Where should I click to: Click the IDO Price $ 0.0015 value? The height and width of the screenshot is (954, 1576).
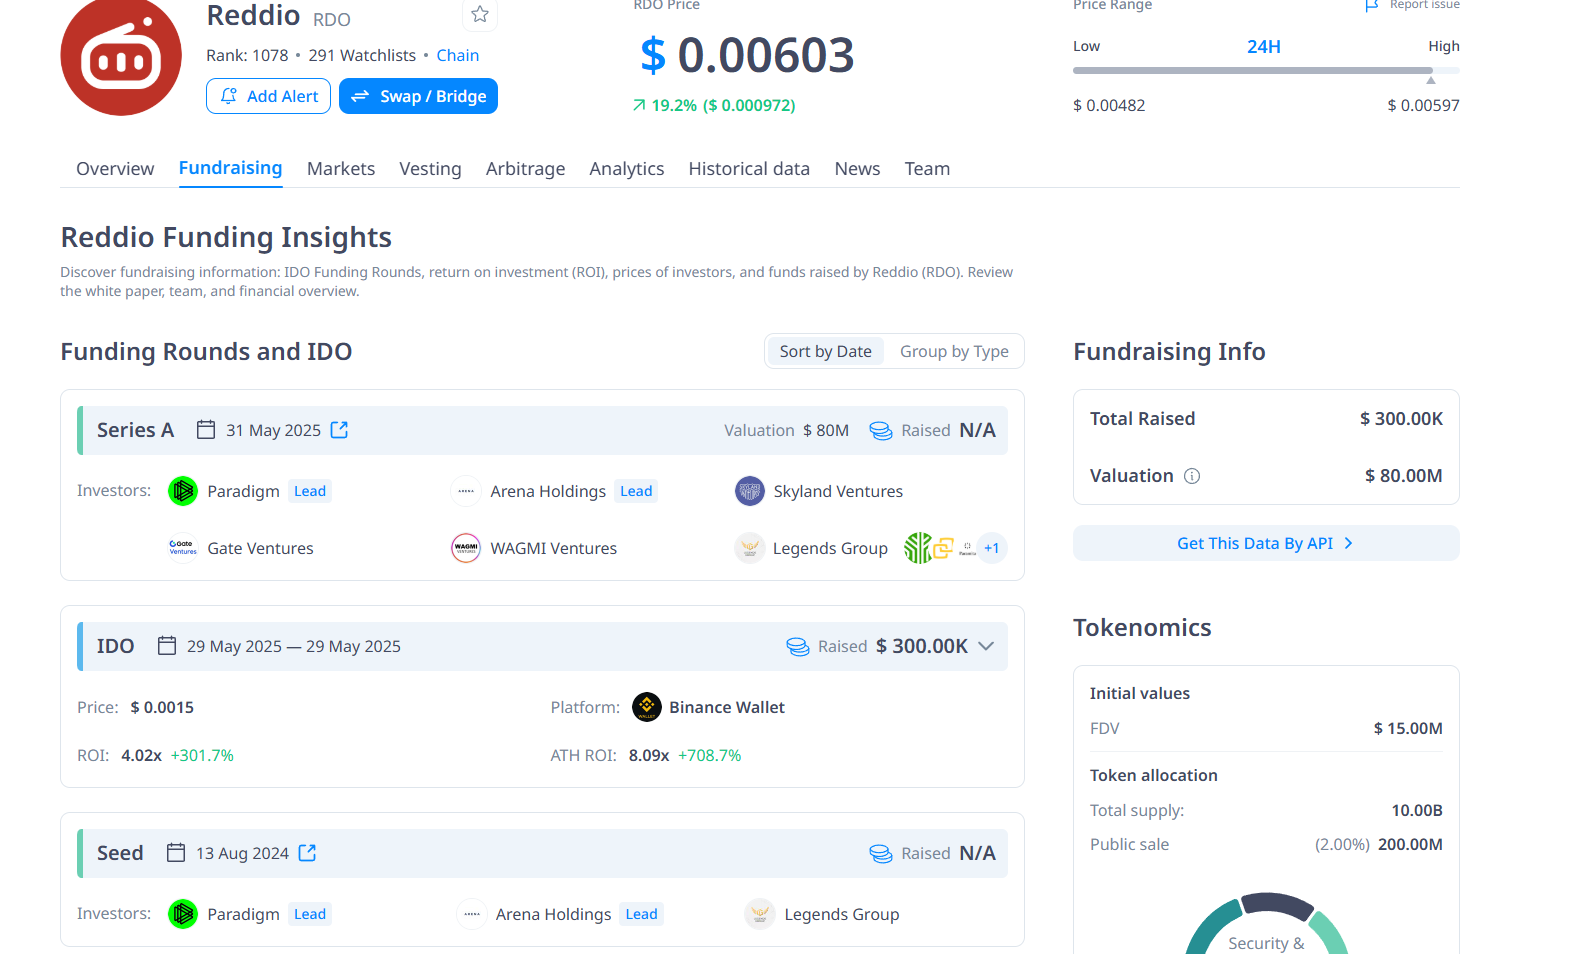162,707
